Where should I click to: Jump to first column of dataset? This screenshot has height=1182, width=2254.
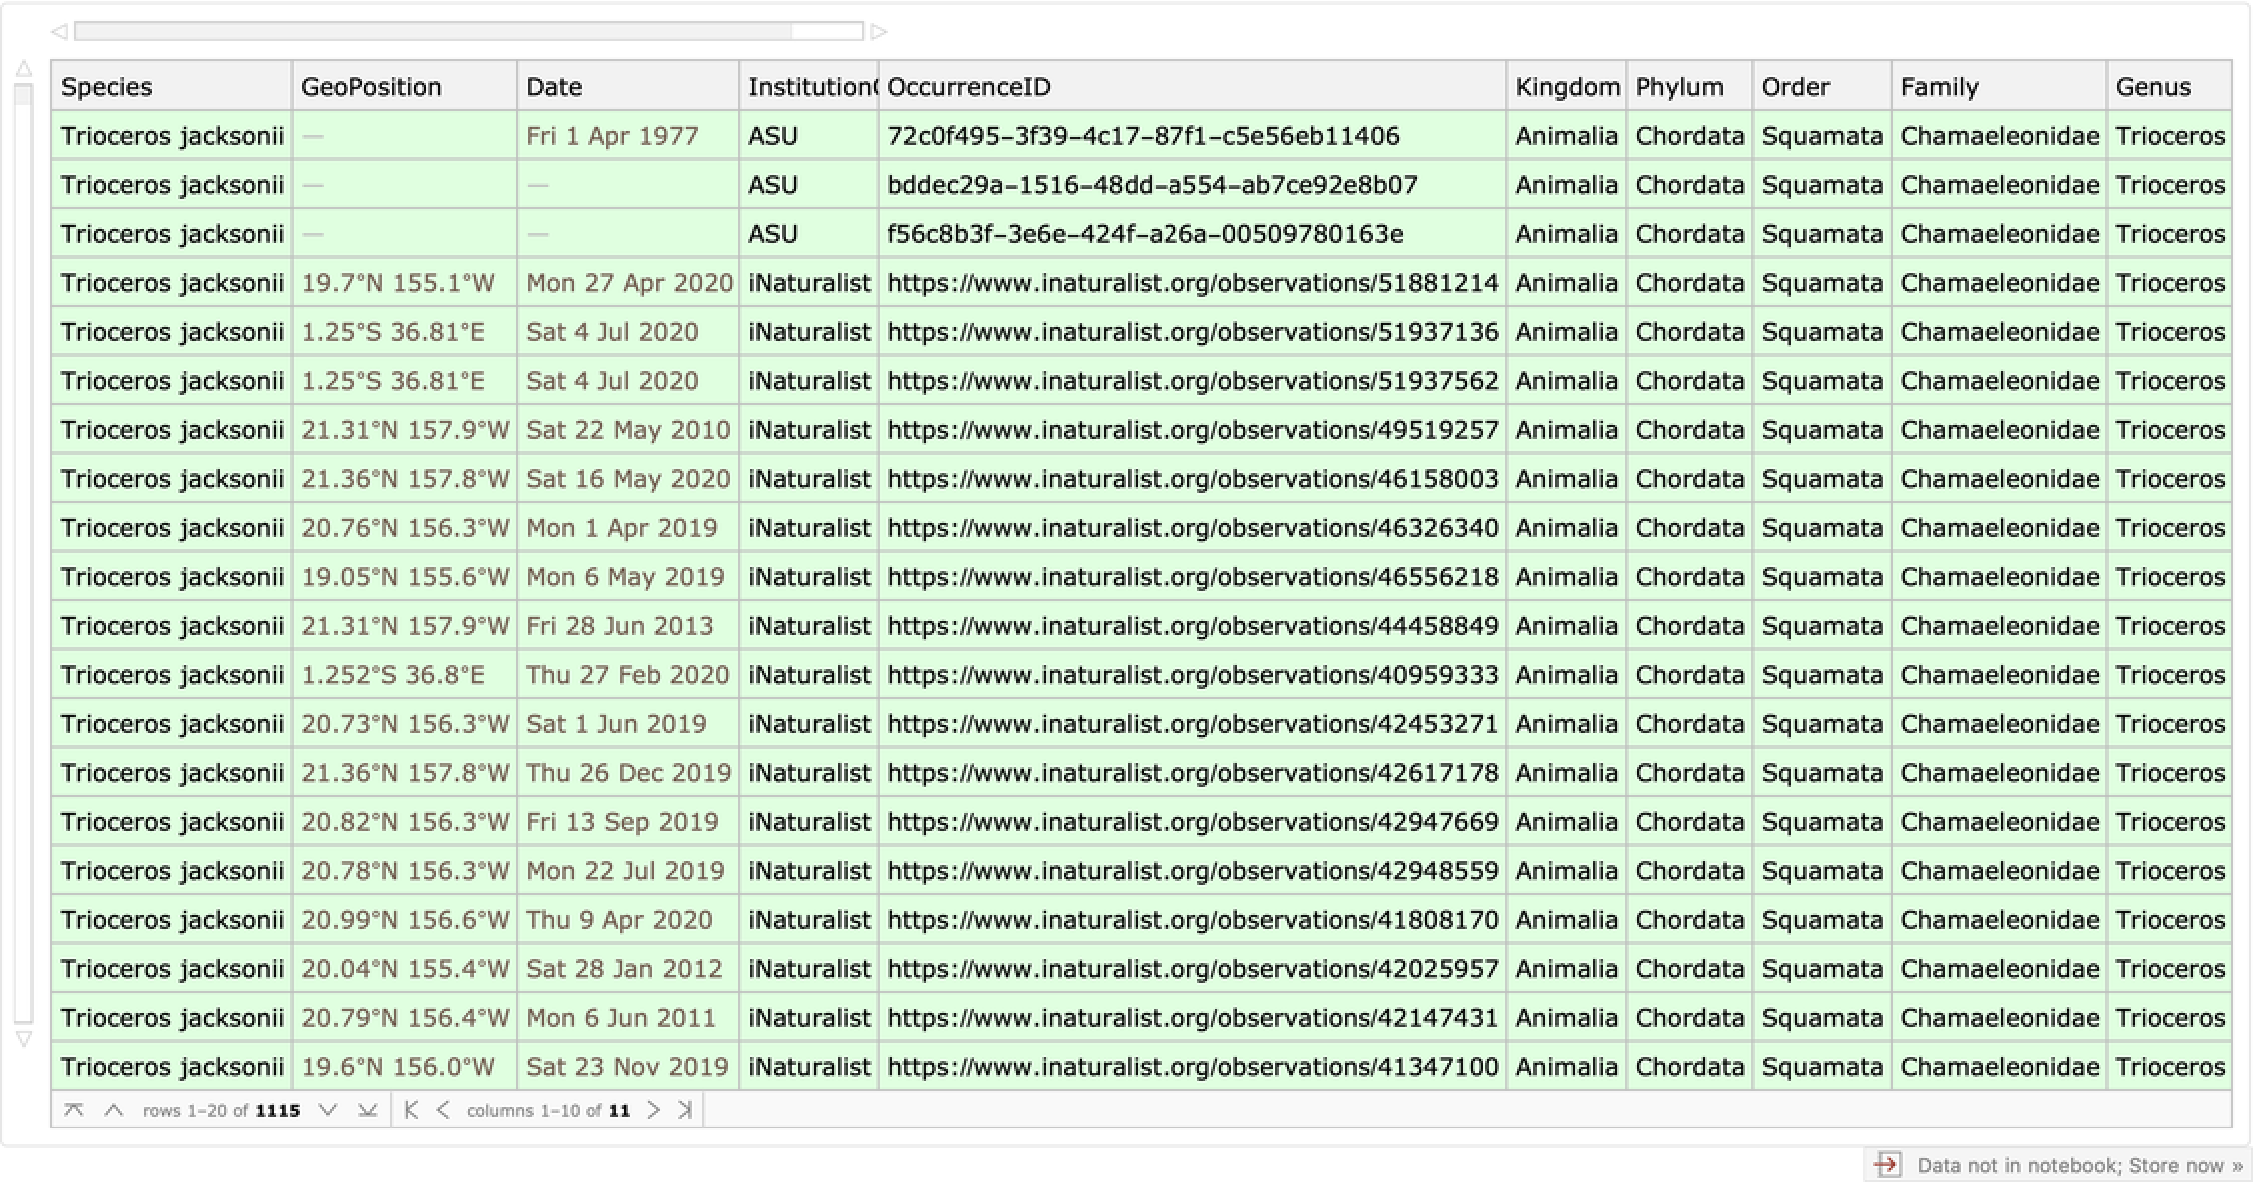tap(411, 1110)
